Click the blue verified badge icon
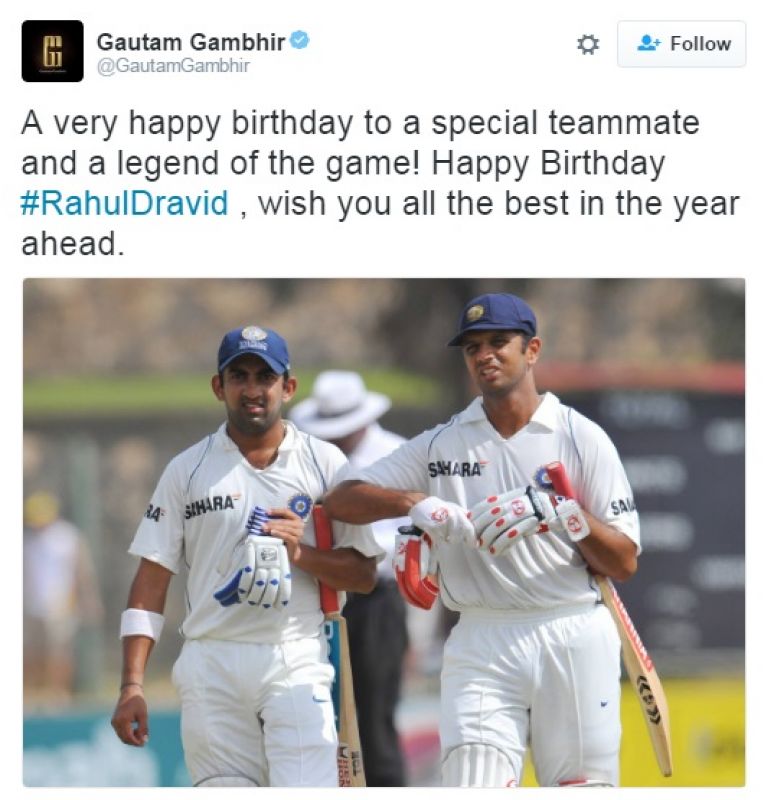Viewport: 774px width, 800px height. 300,40
